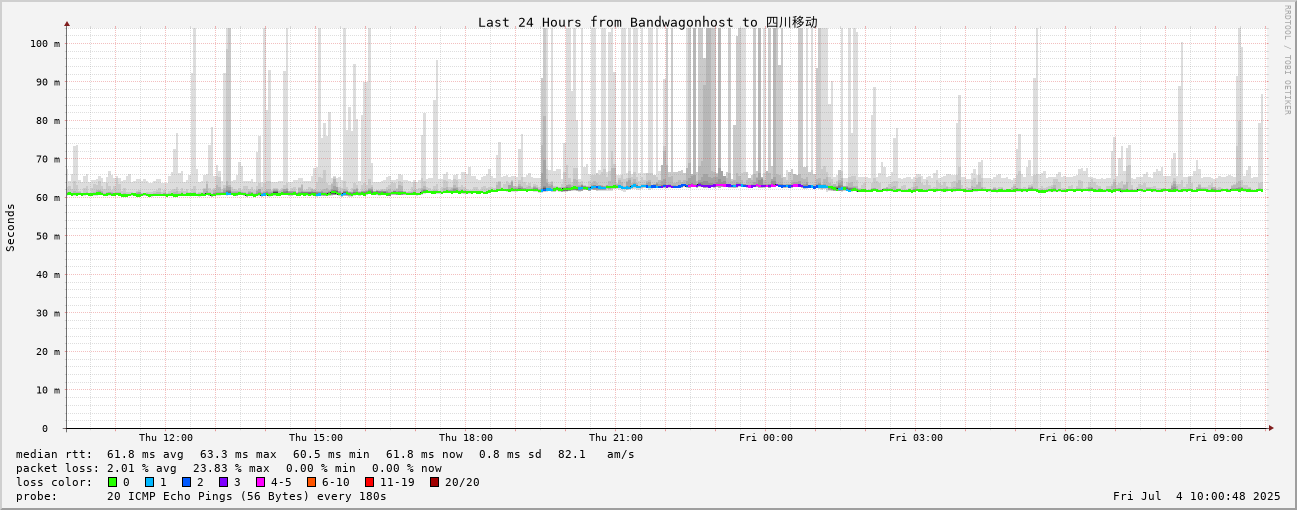Click the '50 m' y-axis value

48,236
